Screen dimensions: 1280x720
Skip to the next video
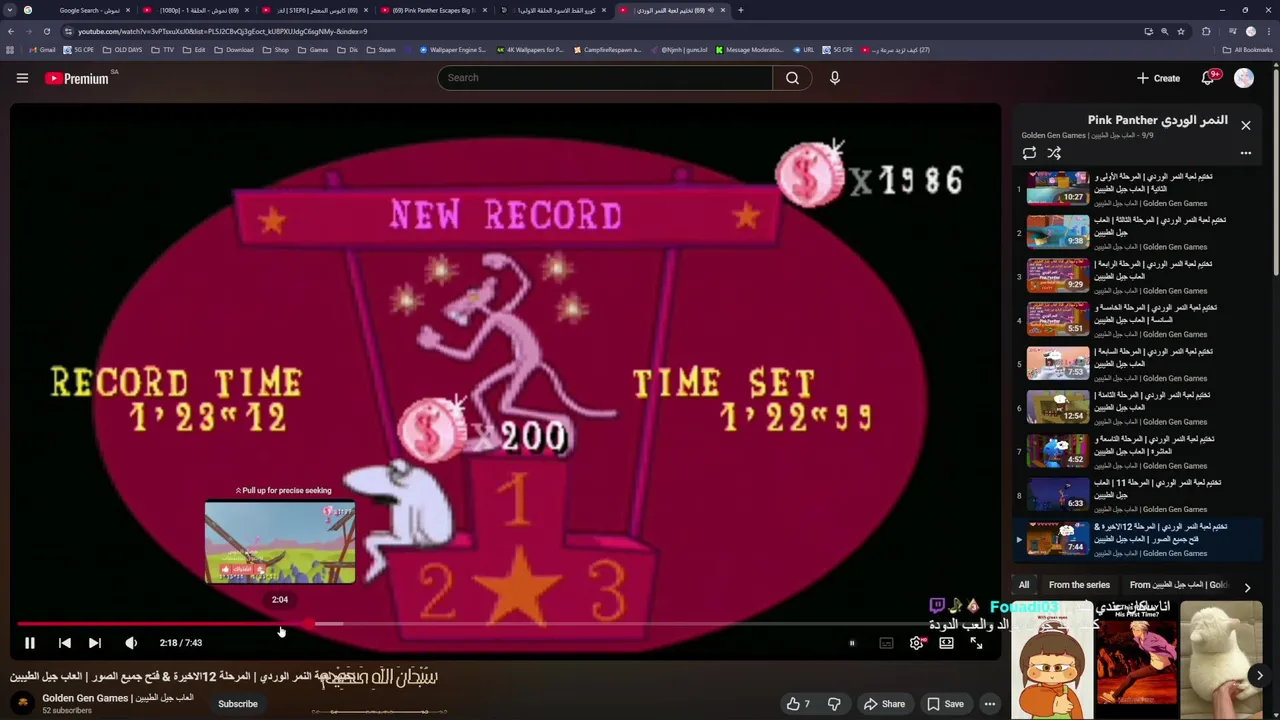coord(94,643)
